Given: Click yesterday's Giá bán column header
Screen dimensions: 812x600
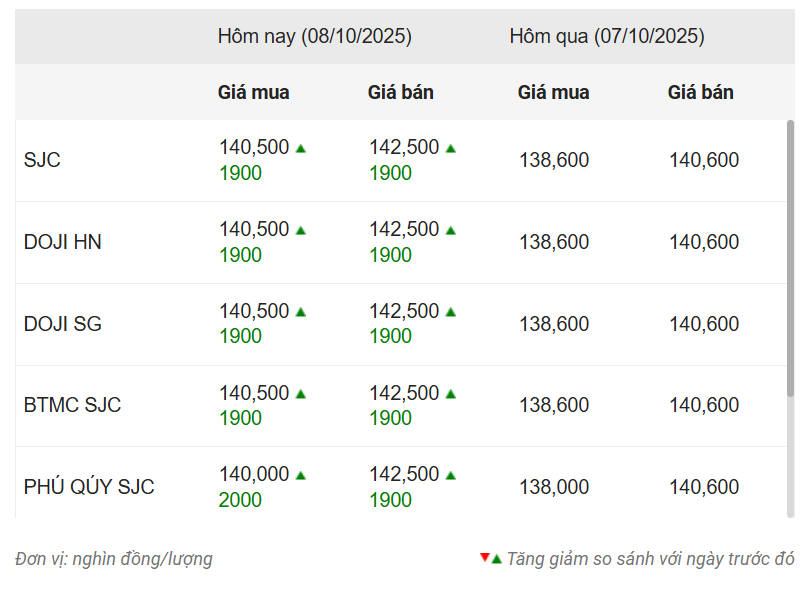Looking at the screenshot, I should [x=700, y=93].
